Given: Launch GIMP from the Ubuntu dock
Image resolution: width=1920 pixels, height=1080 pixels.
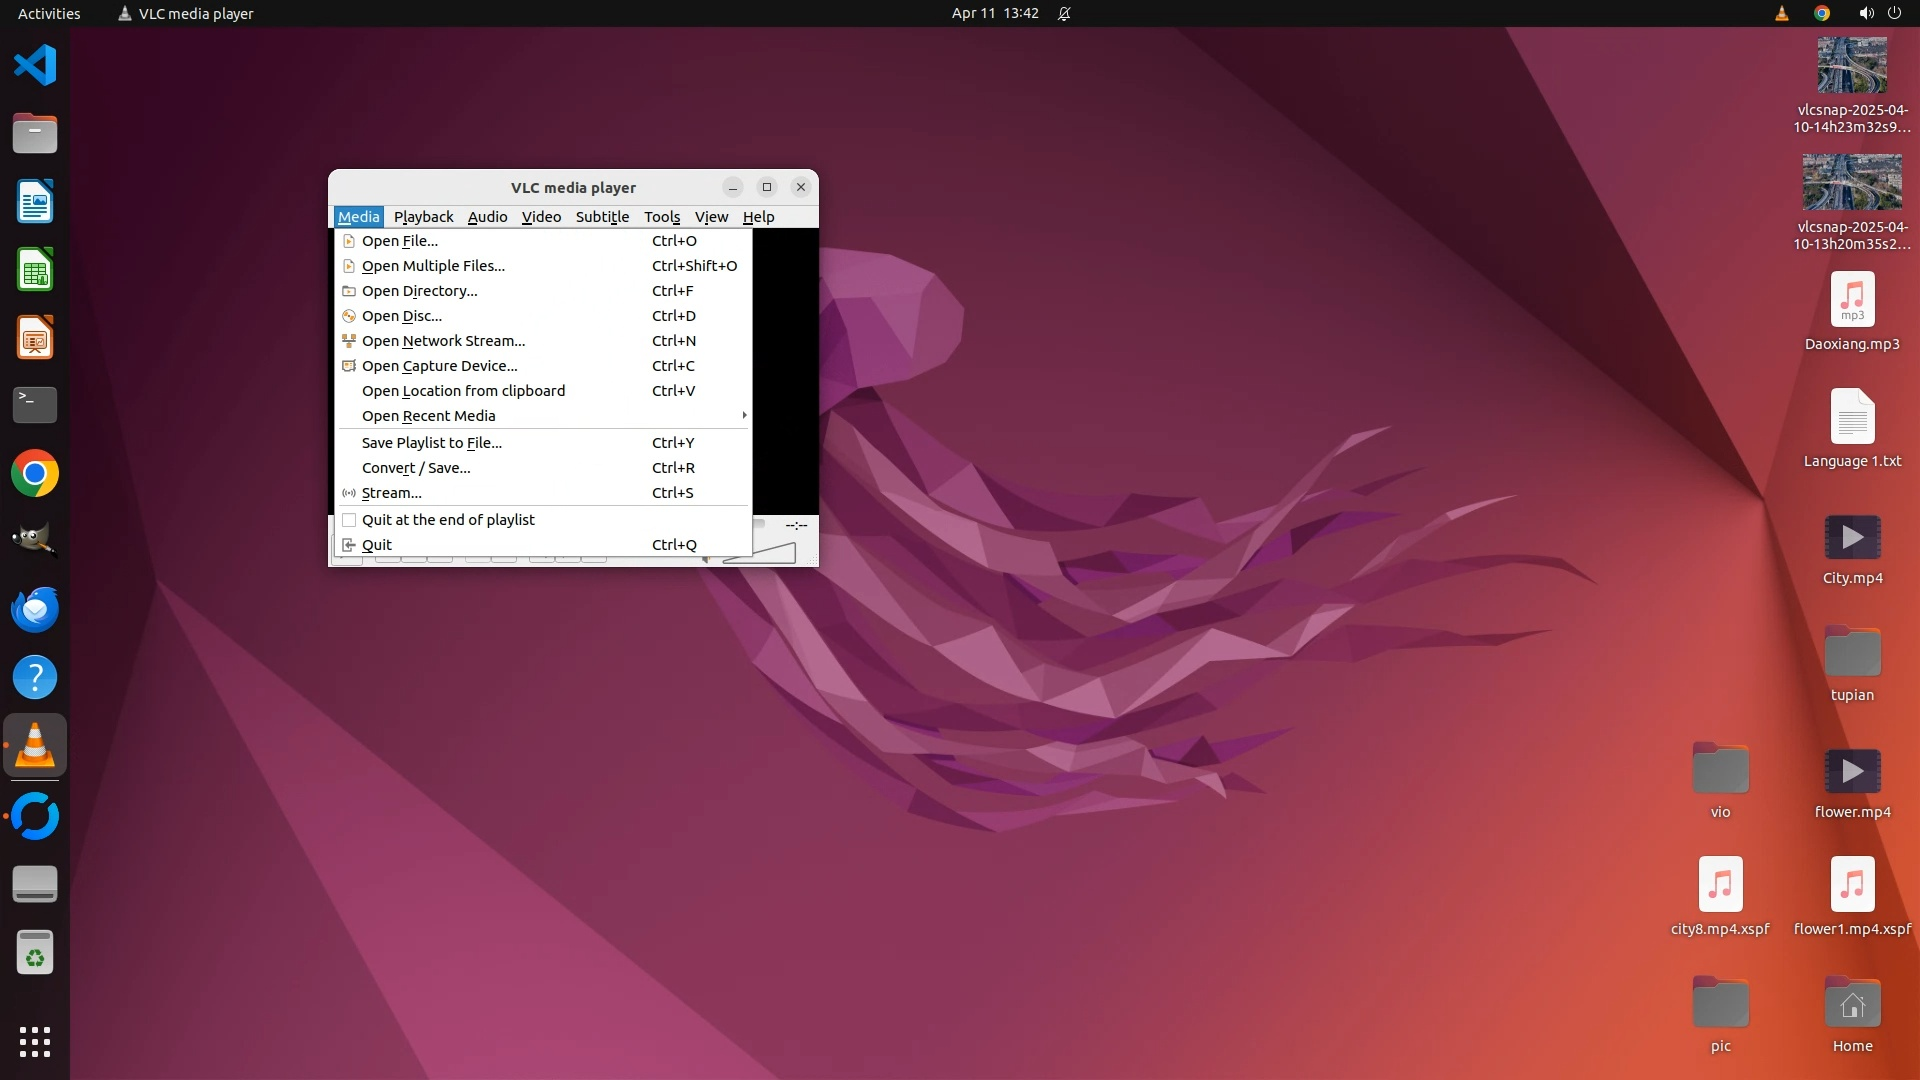Looking at the screenshot, I should tap(35, 541).
